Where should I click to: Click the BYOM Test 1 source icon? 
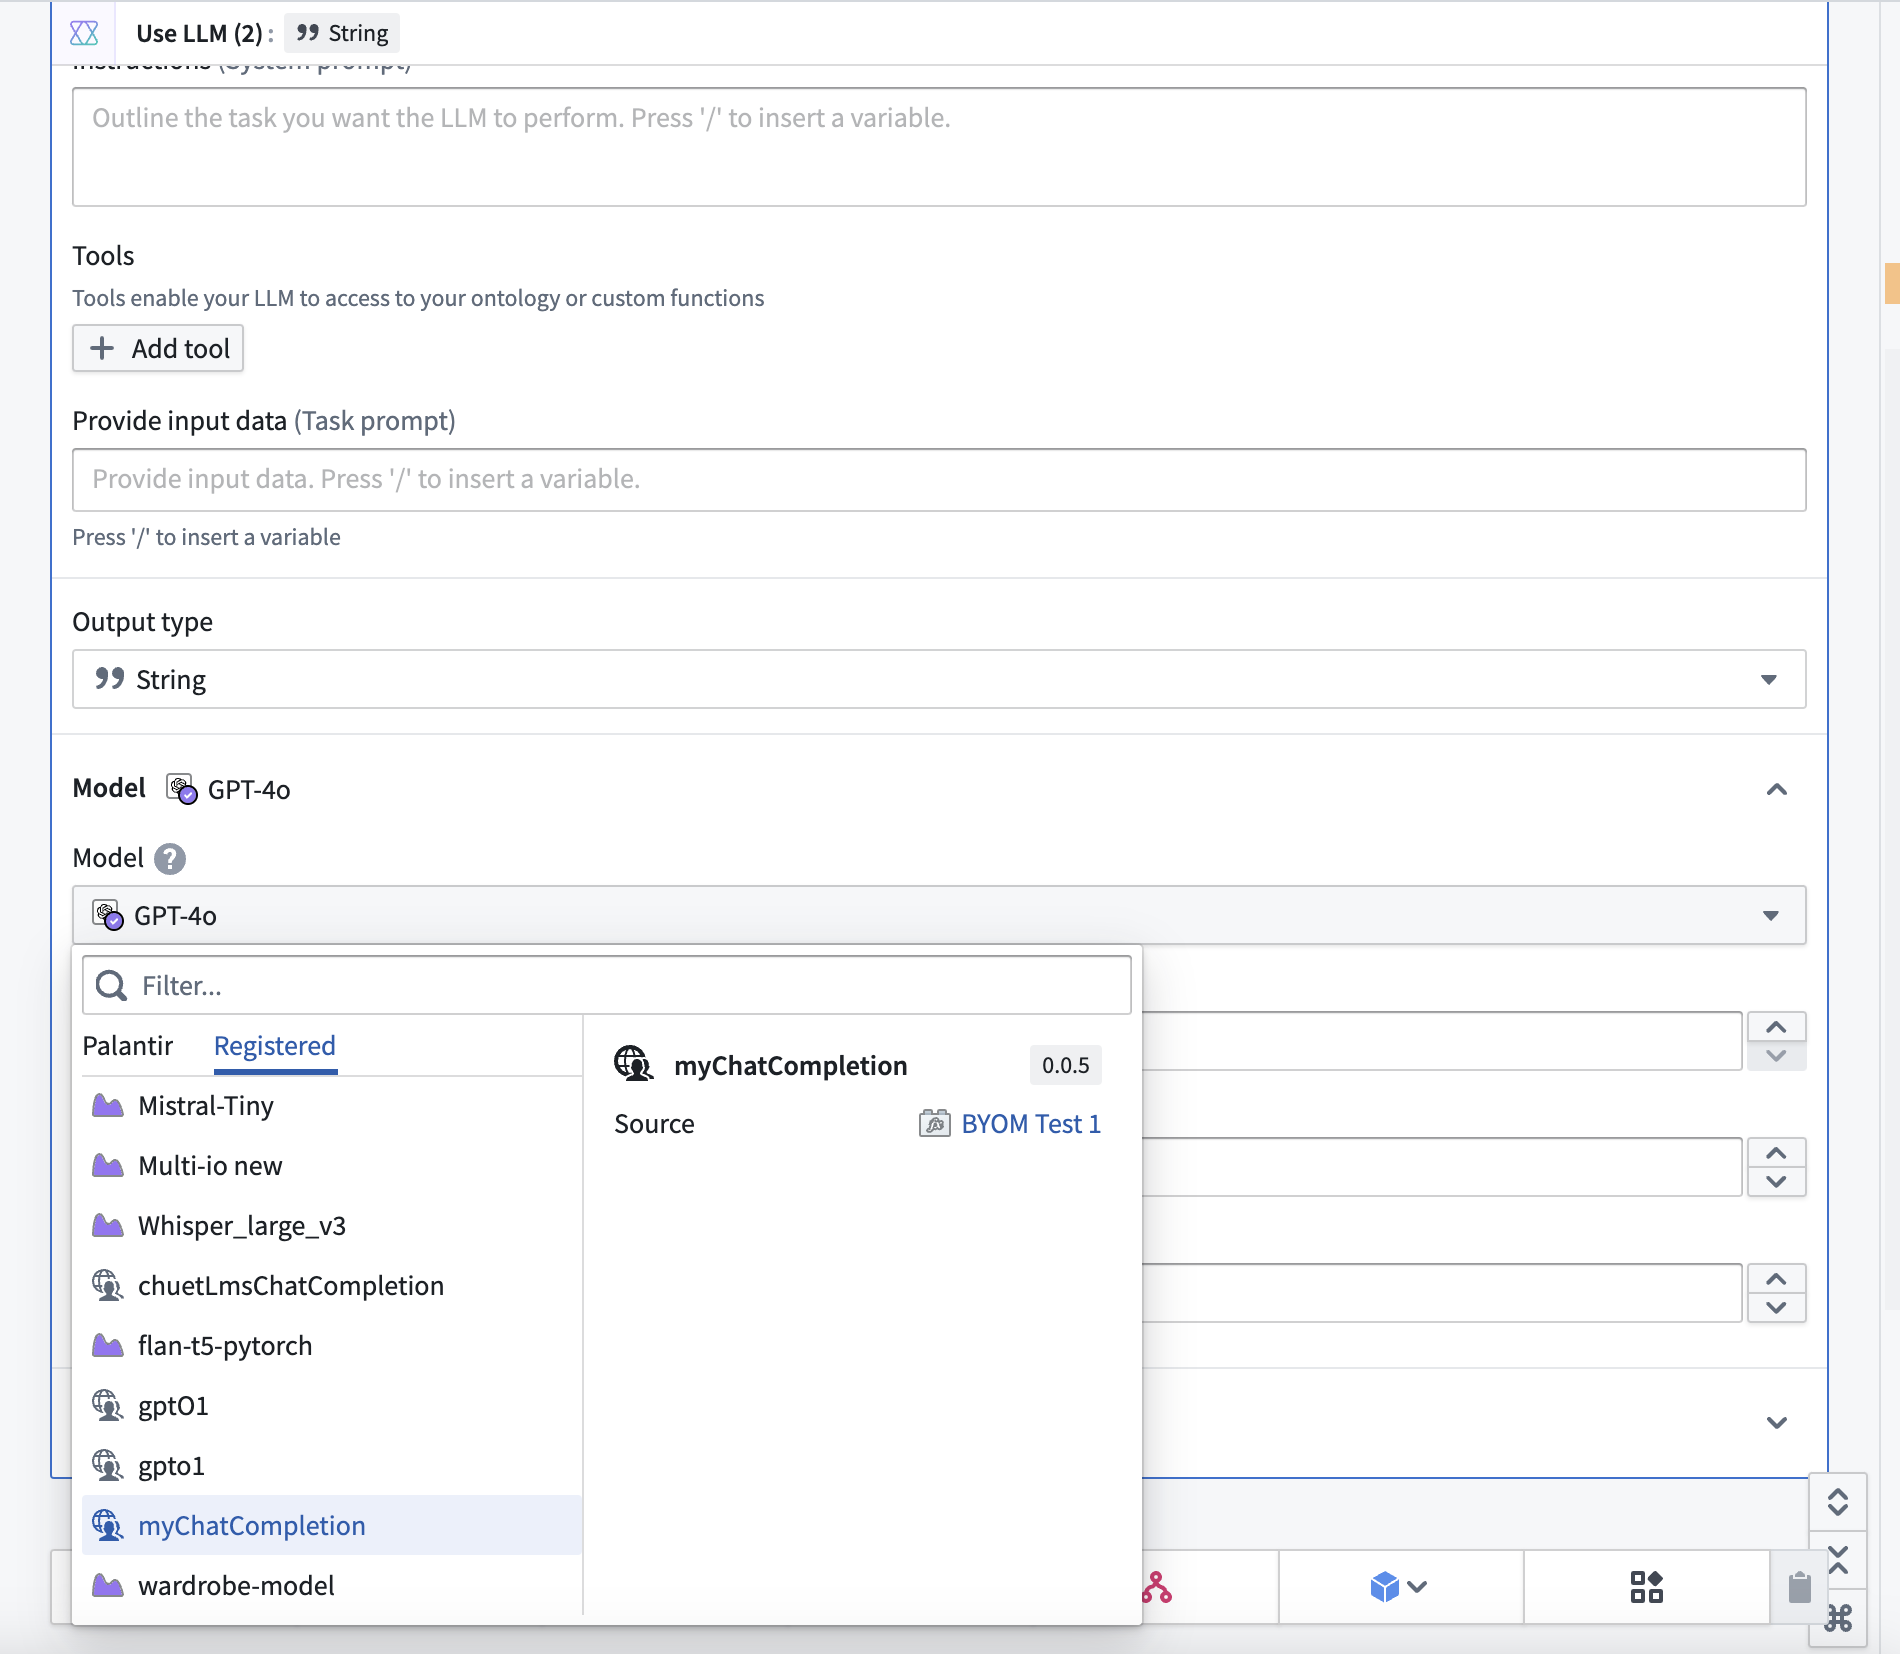[x=934, y=1124]
